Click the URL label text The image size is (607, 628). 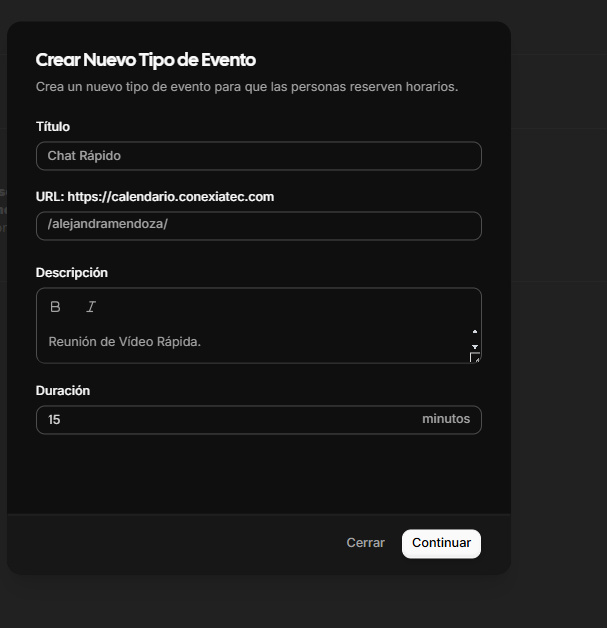point(154,197)
